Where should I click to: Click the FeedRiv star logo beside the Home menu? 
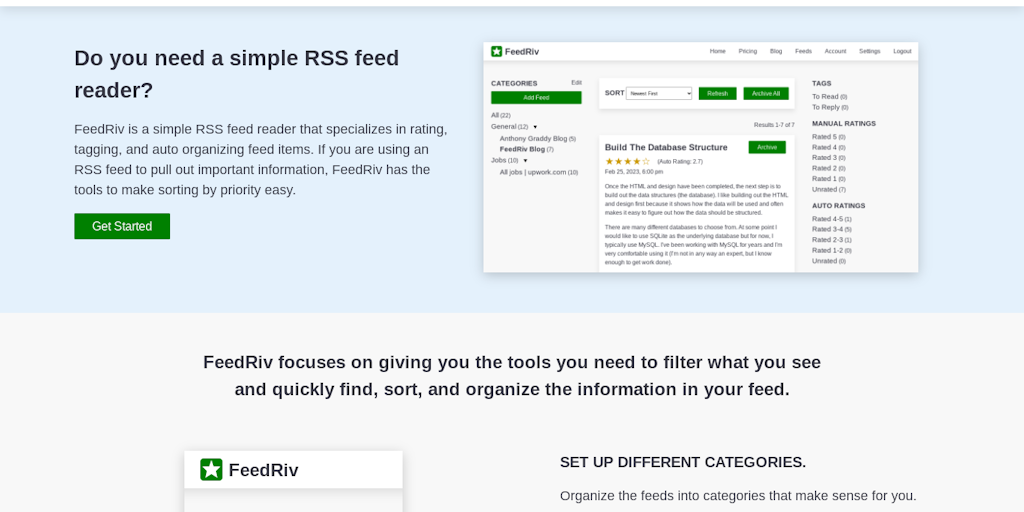click(x=496, y=51)
